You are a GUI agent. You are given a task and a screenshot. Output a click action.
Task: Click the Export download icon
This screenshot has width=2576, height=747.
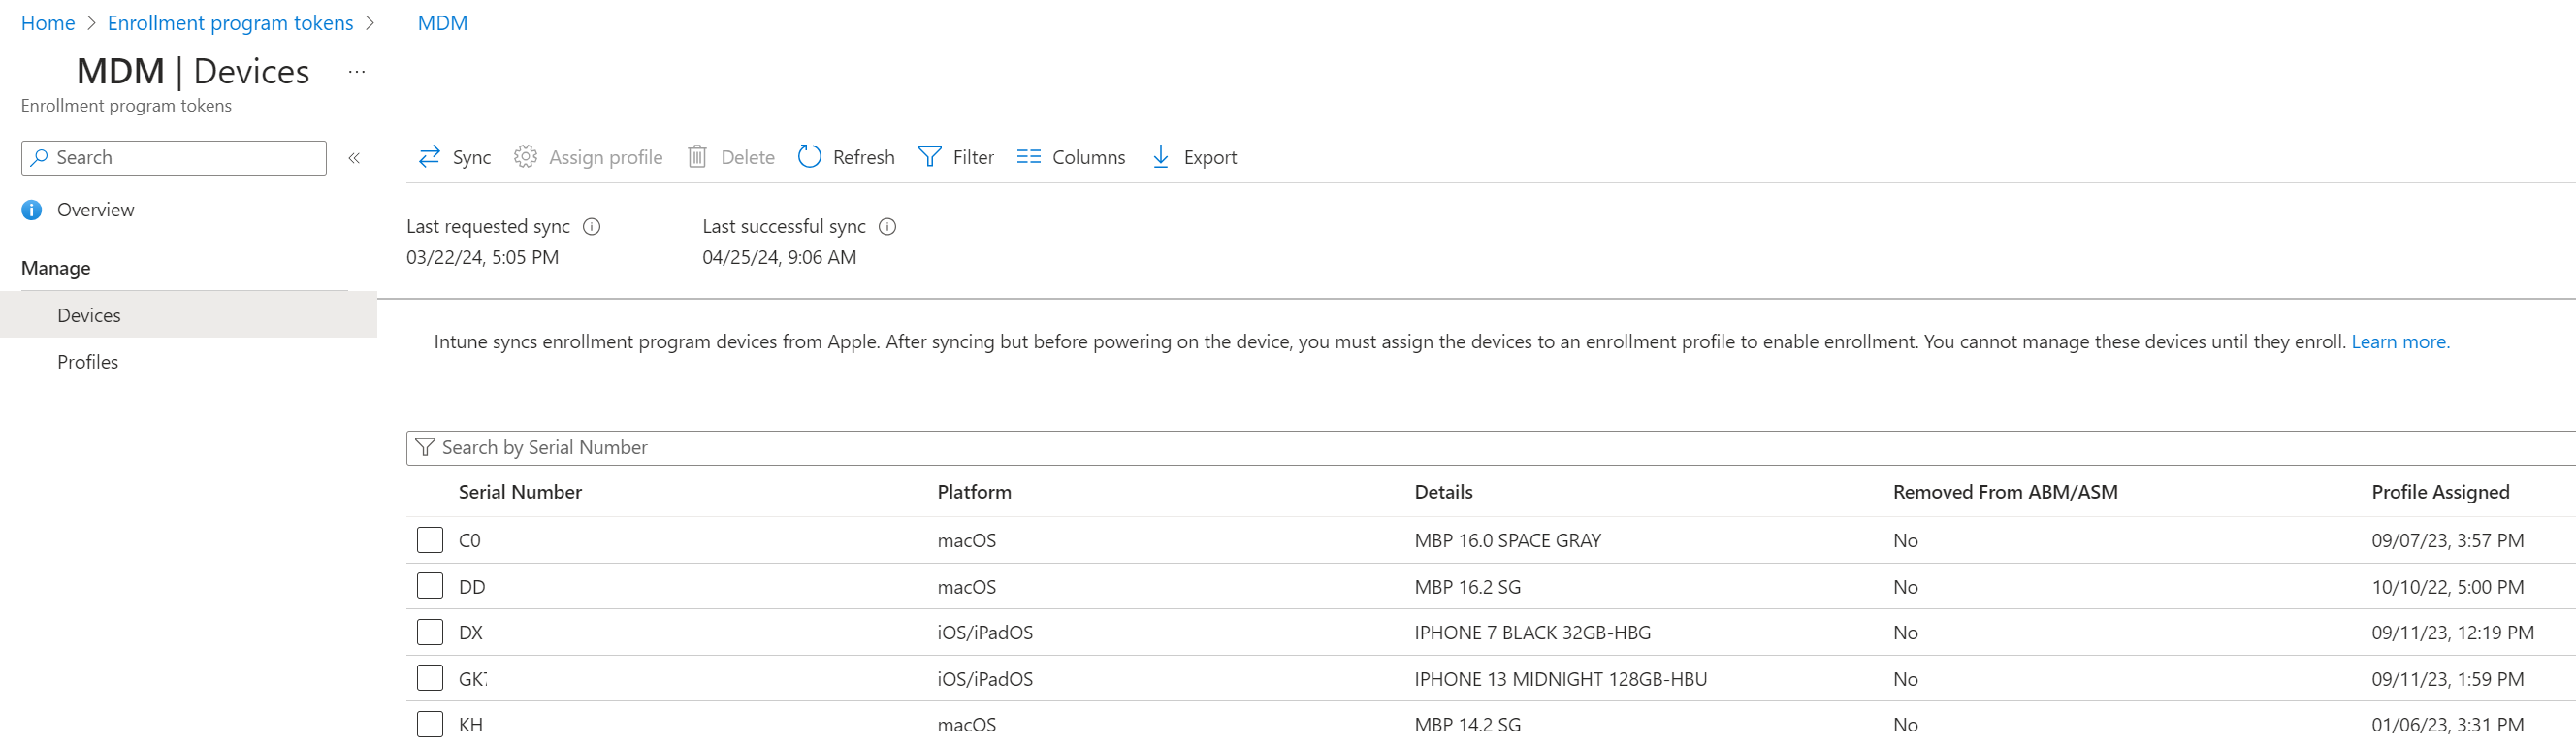1160,157
